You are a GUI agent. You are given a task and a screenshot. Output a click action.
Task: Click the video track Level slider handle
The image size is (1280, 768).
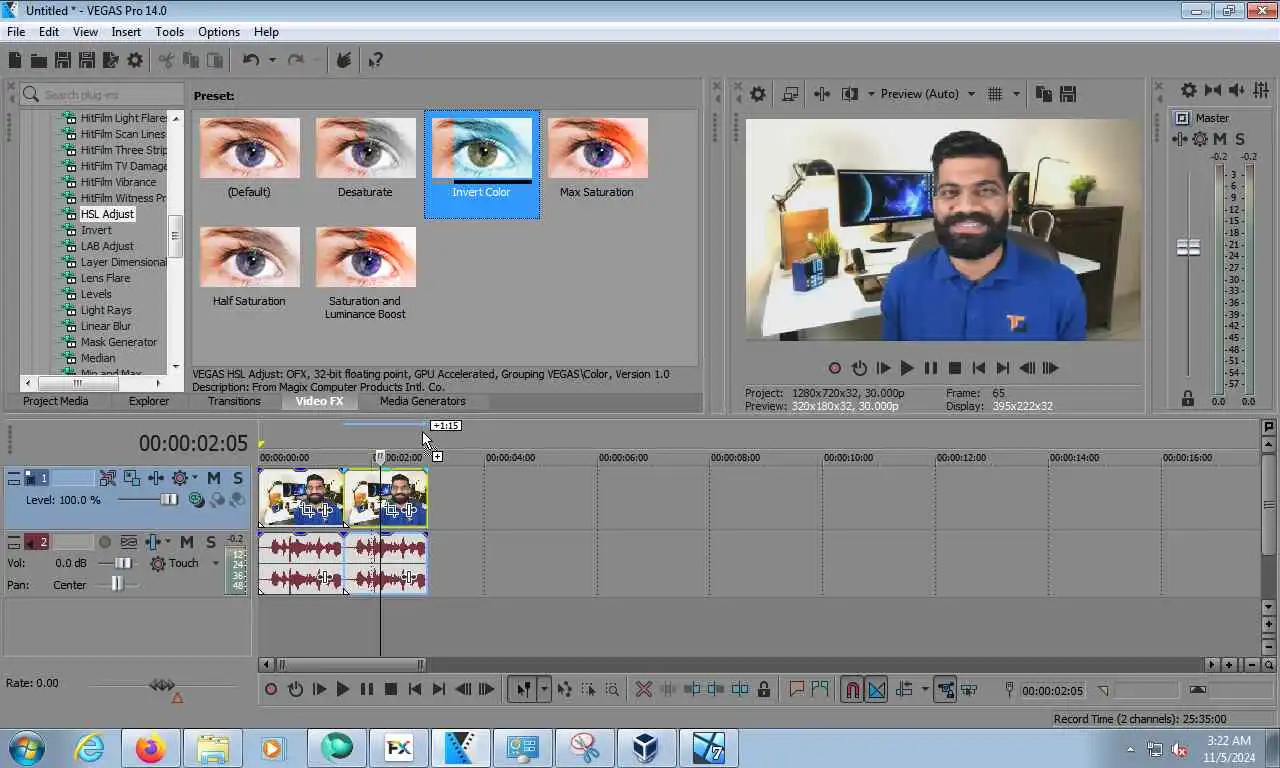169,500
